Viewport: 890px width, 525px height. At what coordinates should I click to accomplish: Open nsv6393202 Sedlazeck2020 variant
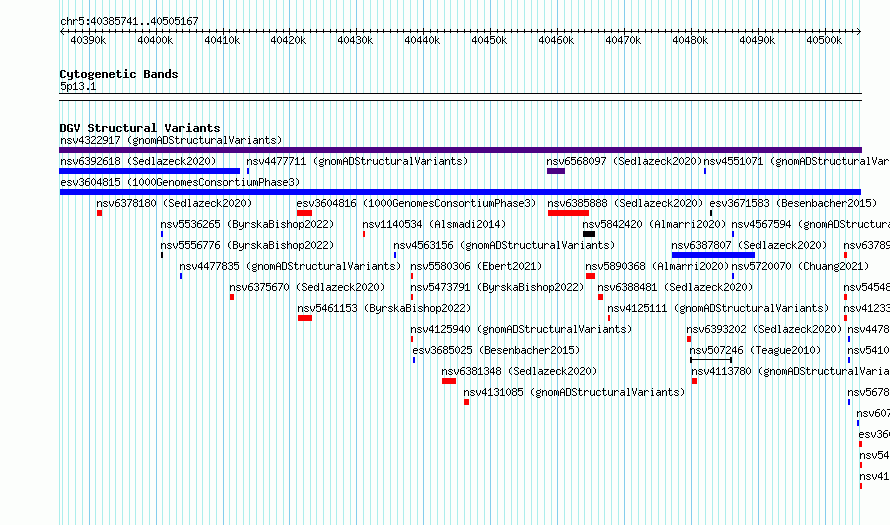coord(764,329)
